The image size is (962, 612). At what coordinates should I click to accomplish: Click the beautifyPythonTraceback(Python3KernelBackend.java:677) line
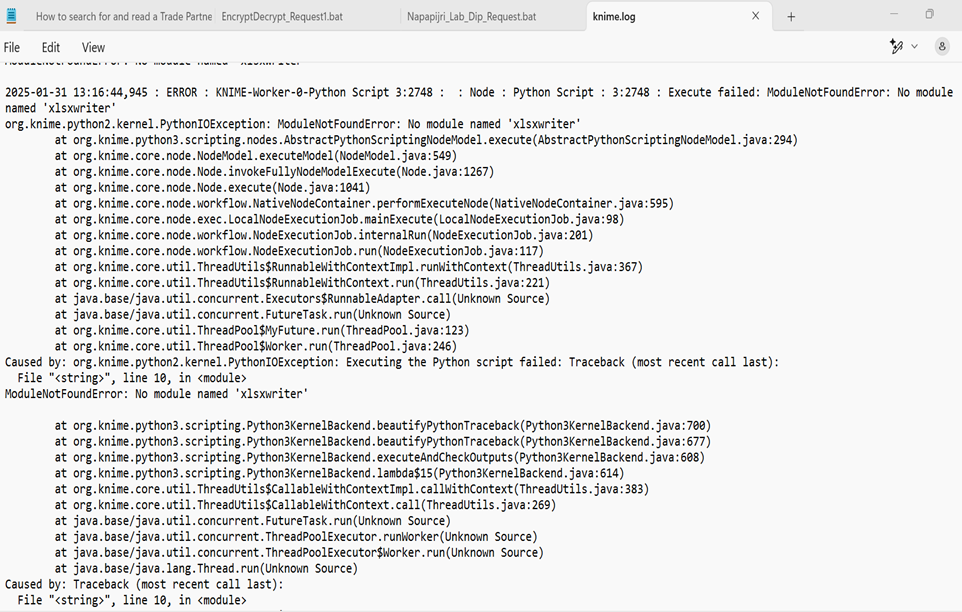tap(382, 442)
